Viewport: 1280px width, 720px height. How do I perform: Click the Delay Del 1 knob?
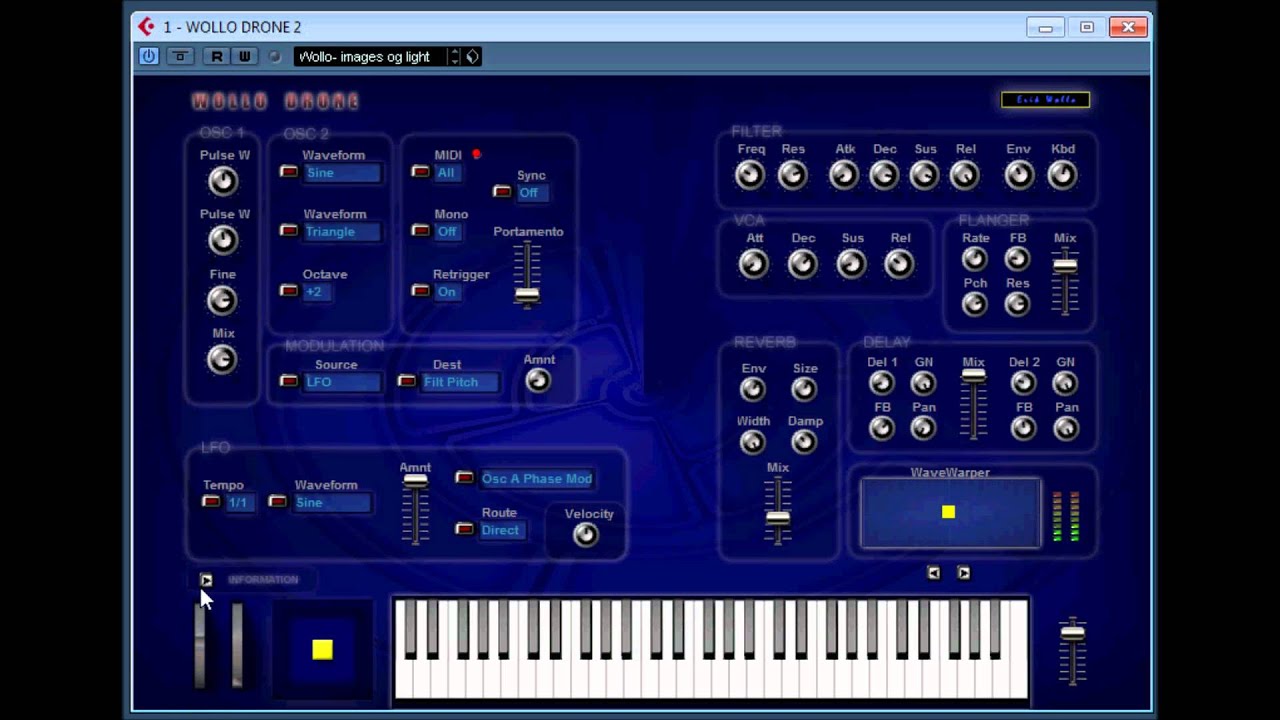click(881, 383)
